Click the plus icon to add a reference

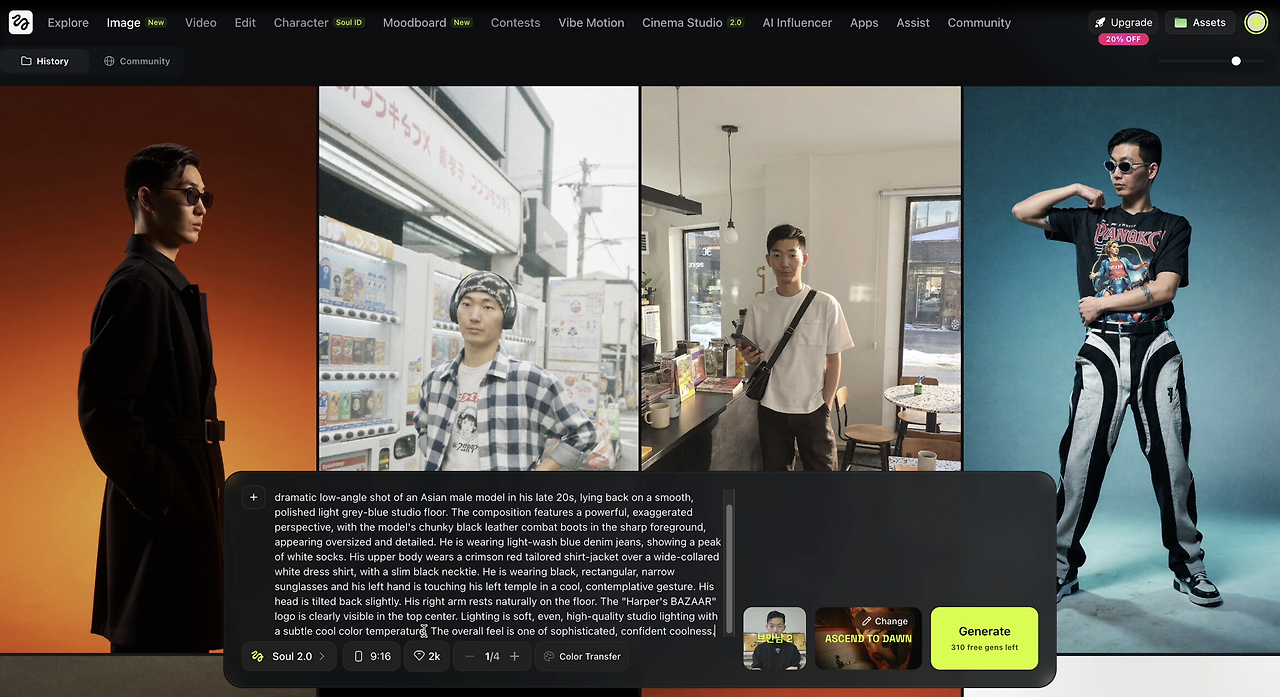click(x=253, y=496)
